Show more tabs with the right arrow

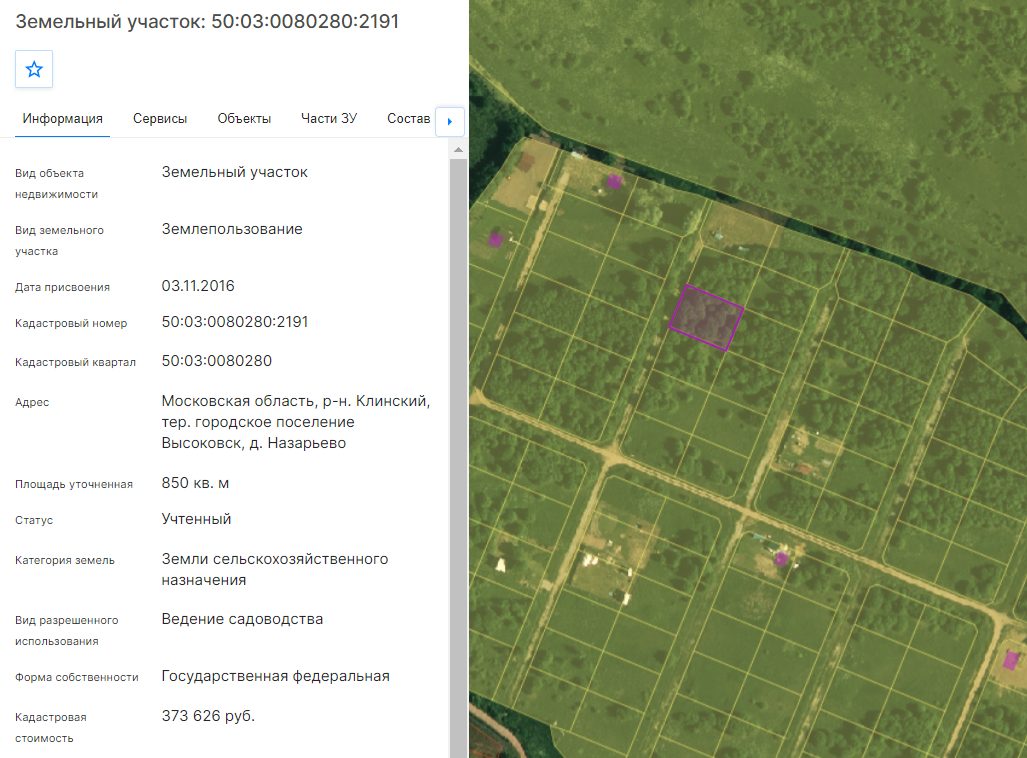point(450,121)
